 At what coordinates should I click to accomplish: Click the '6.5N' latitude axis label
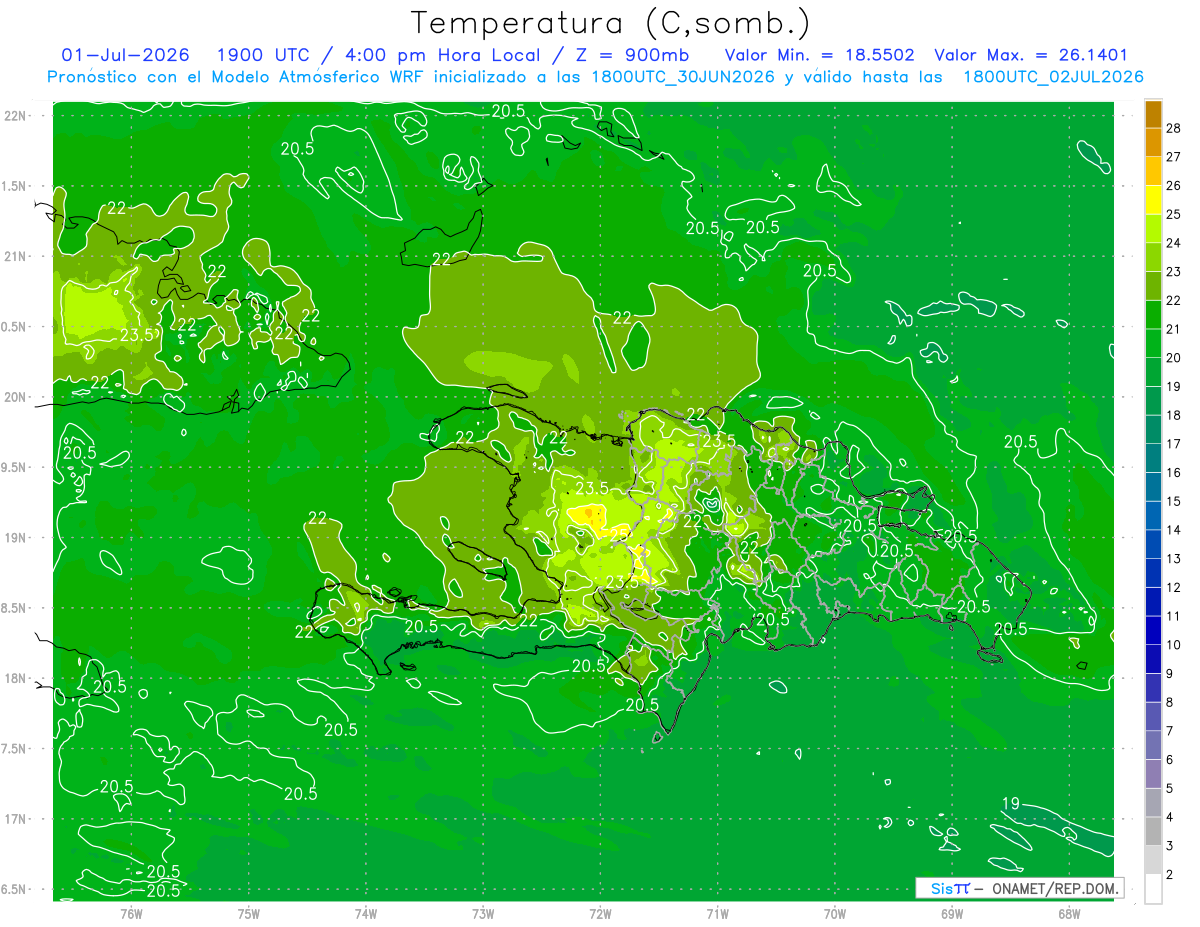point(15,890)
